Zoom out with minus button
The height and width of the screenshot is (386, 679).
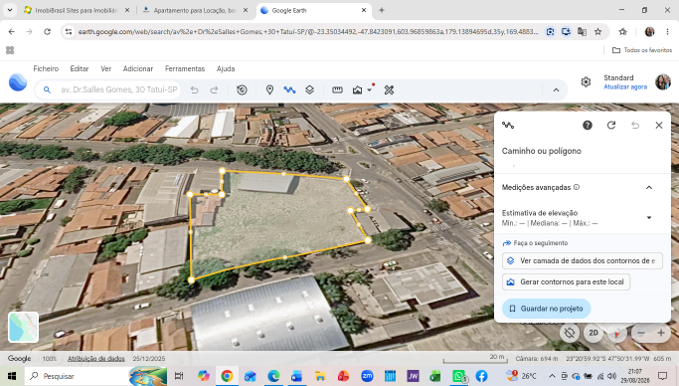(x=641, y=333)
